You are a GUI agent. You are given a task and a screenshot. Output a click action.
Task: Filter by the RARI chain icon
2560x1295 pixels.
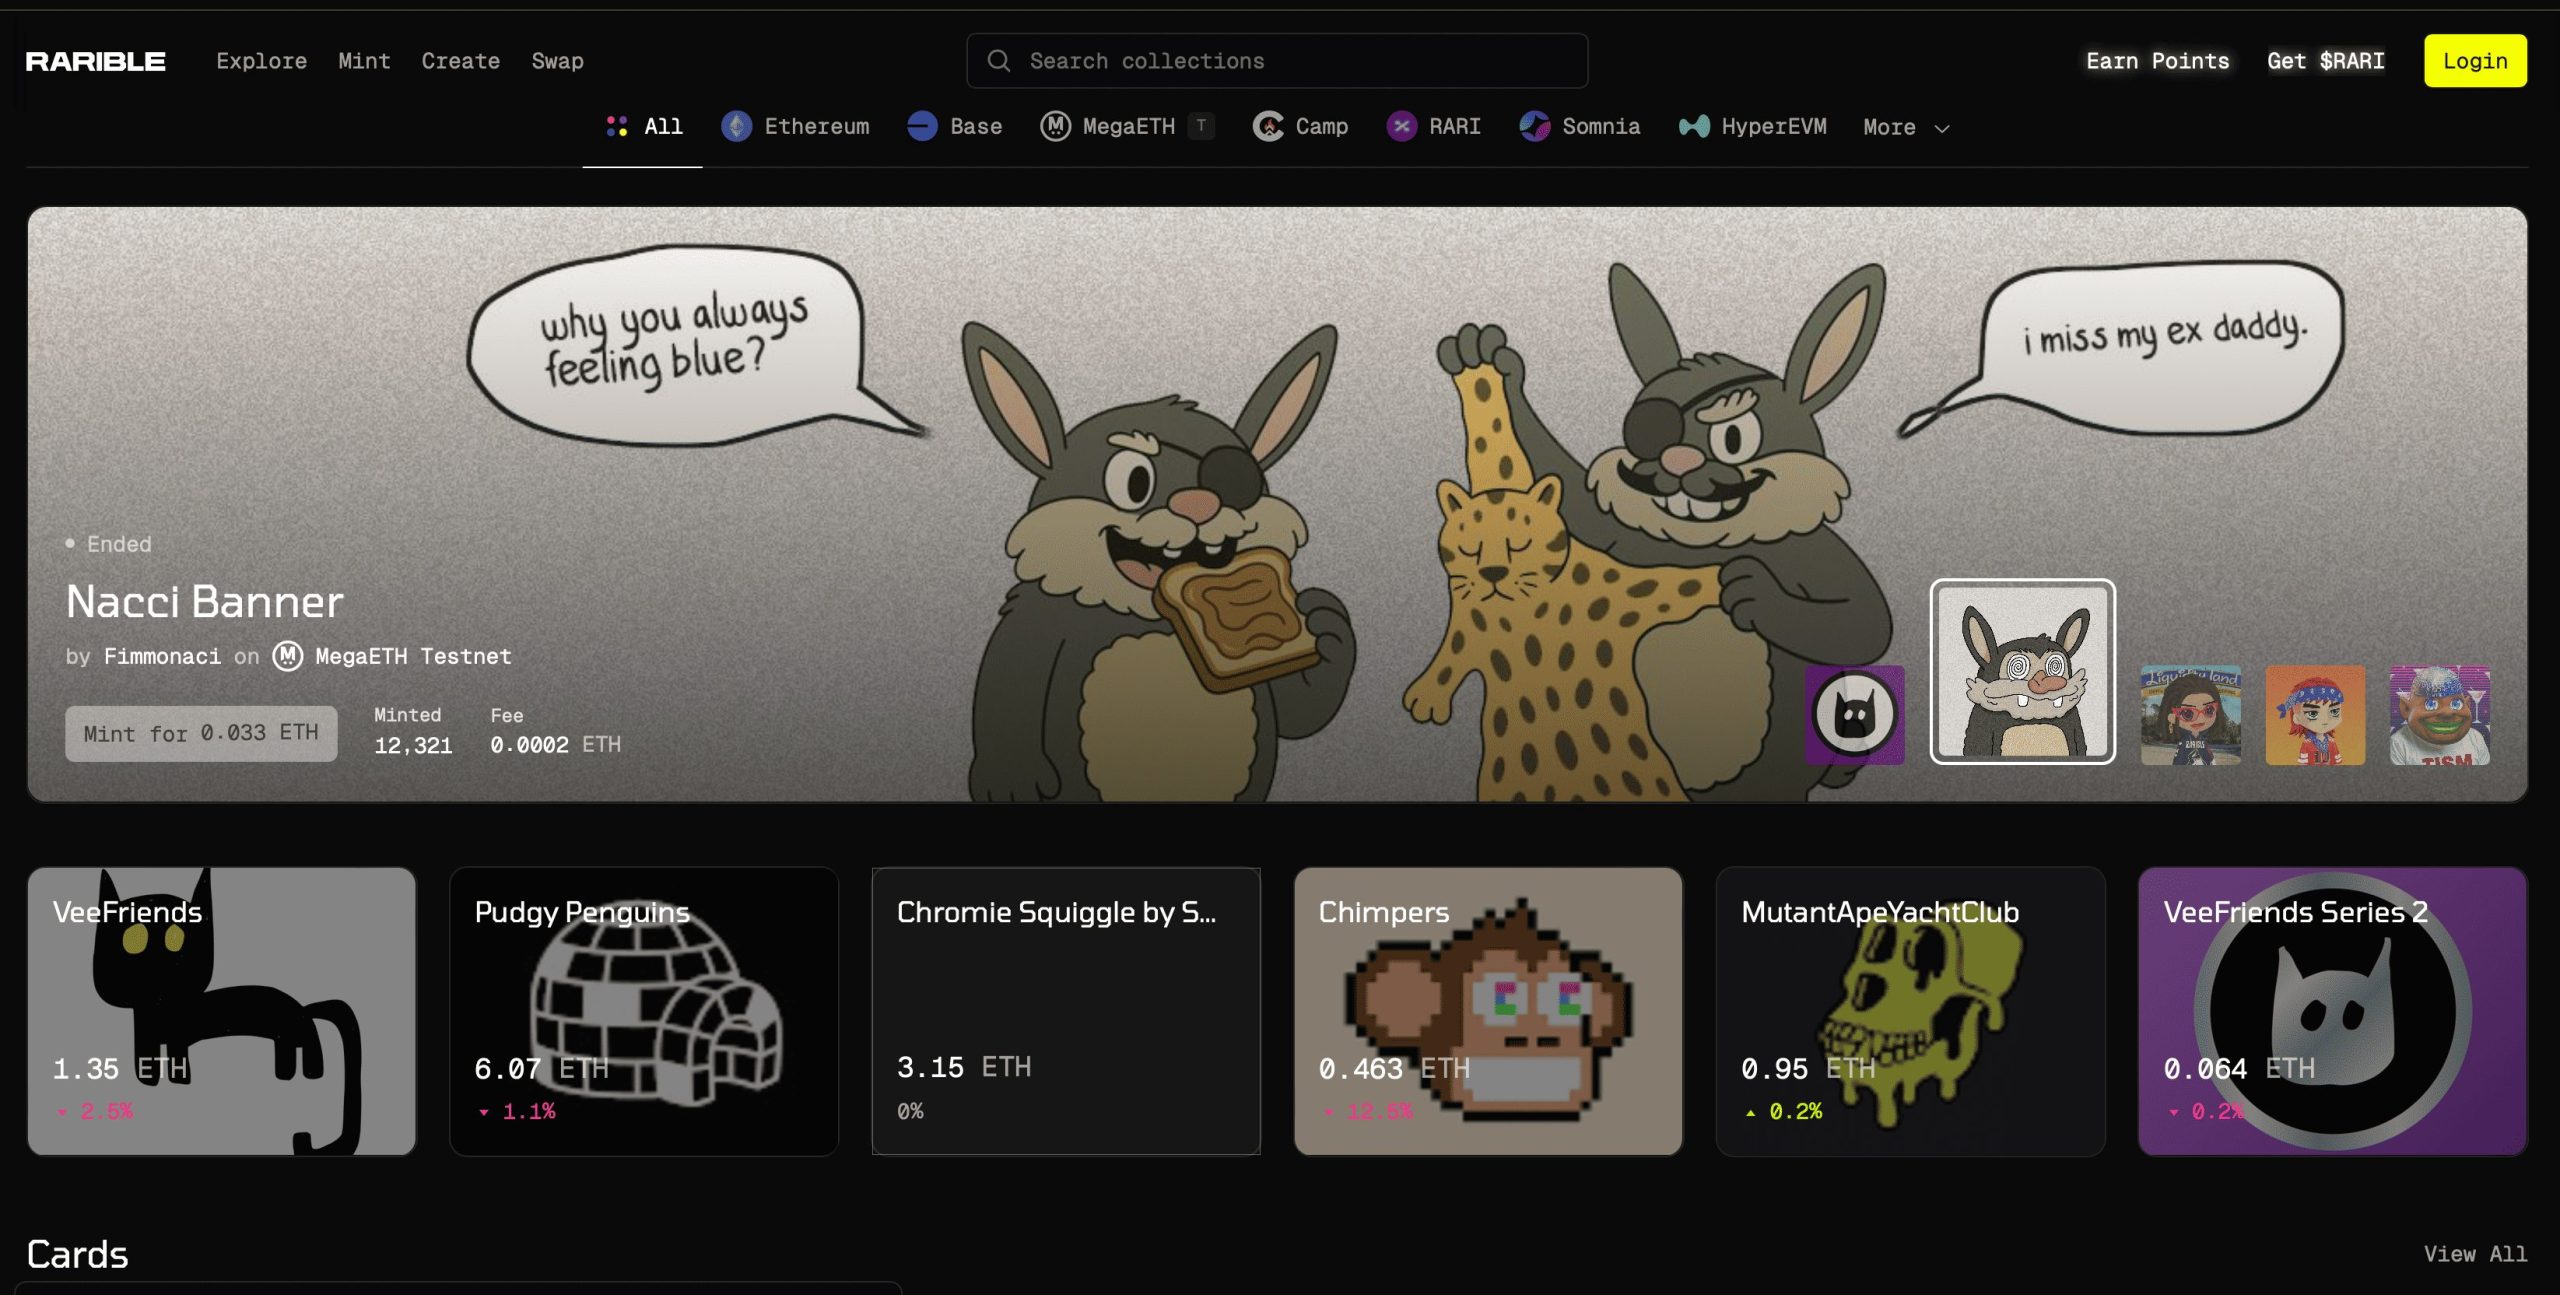coord(1401,126)
